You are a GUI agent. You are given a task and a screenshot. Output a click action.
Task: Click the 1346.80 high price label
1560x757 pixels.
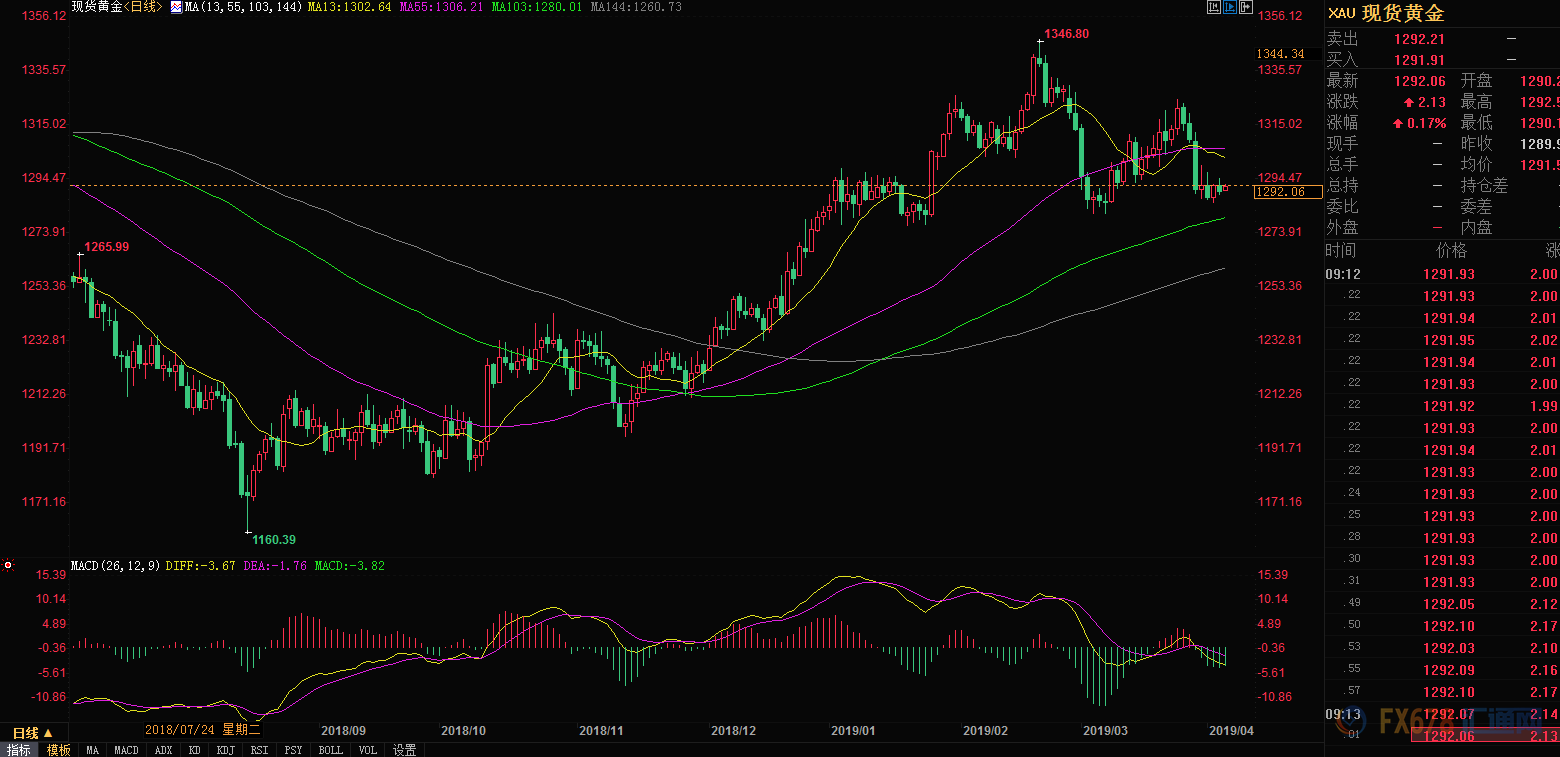[1067, 34]
